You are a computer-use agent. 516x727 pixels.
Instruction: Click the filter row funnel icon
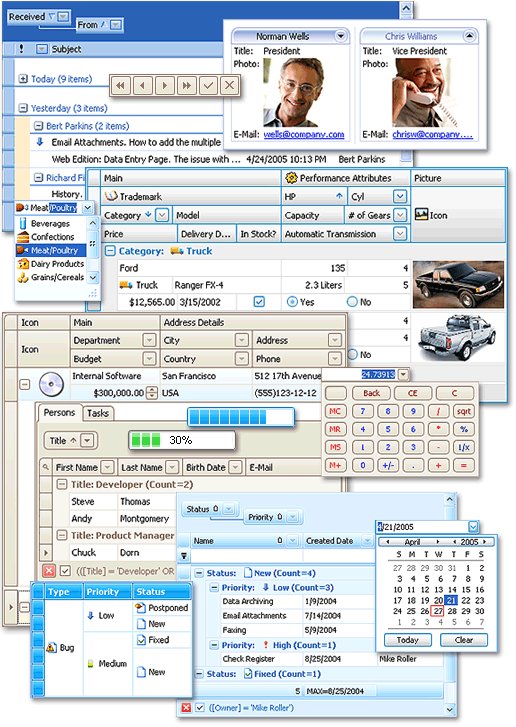pyautogui.click(x=184, y=556)
